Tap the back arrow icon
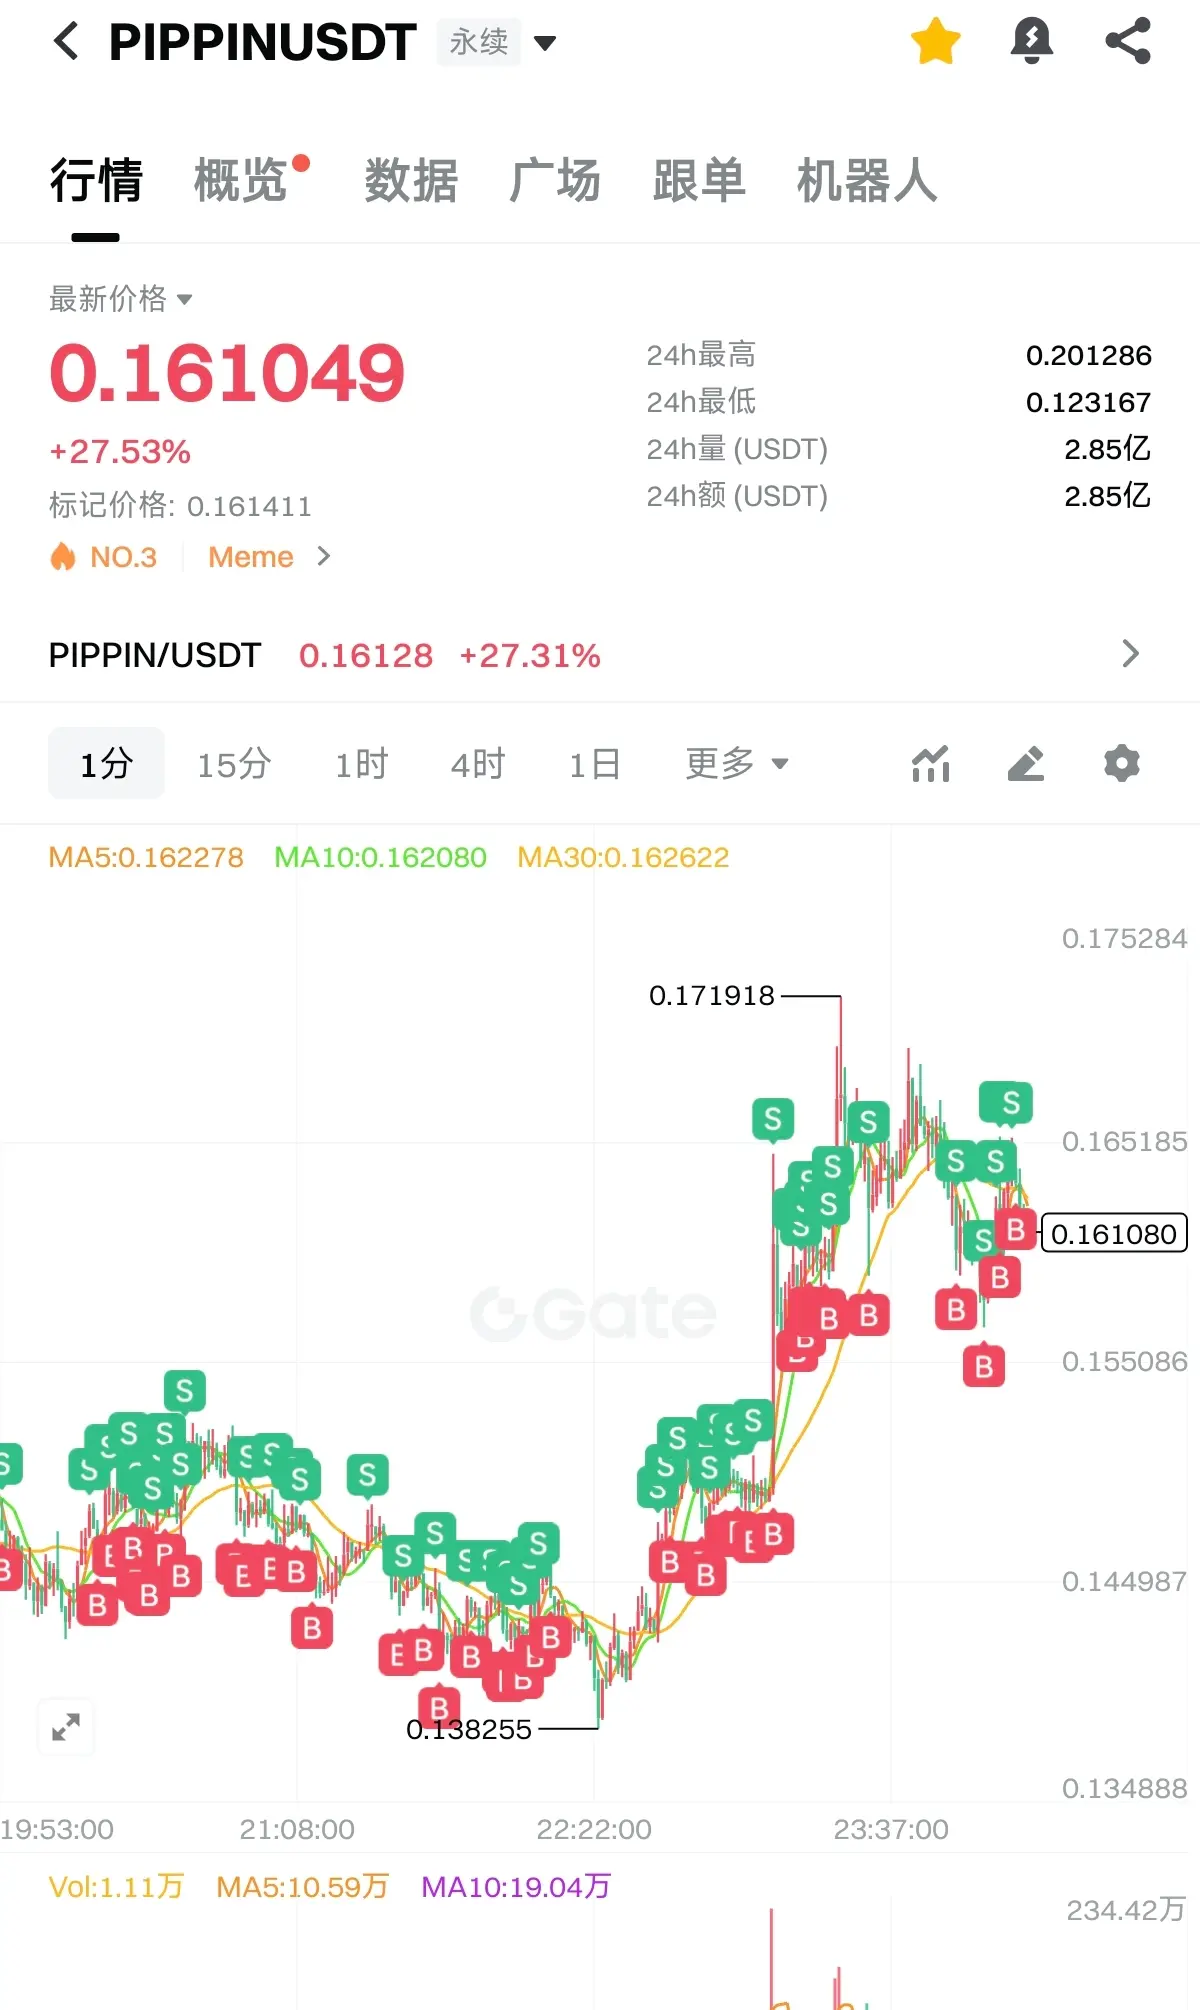This screenshot has width=1200, height=2010. (x=66, y=42)
